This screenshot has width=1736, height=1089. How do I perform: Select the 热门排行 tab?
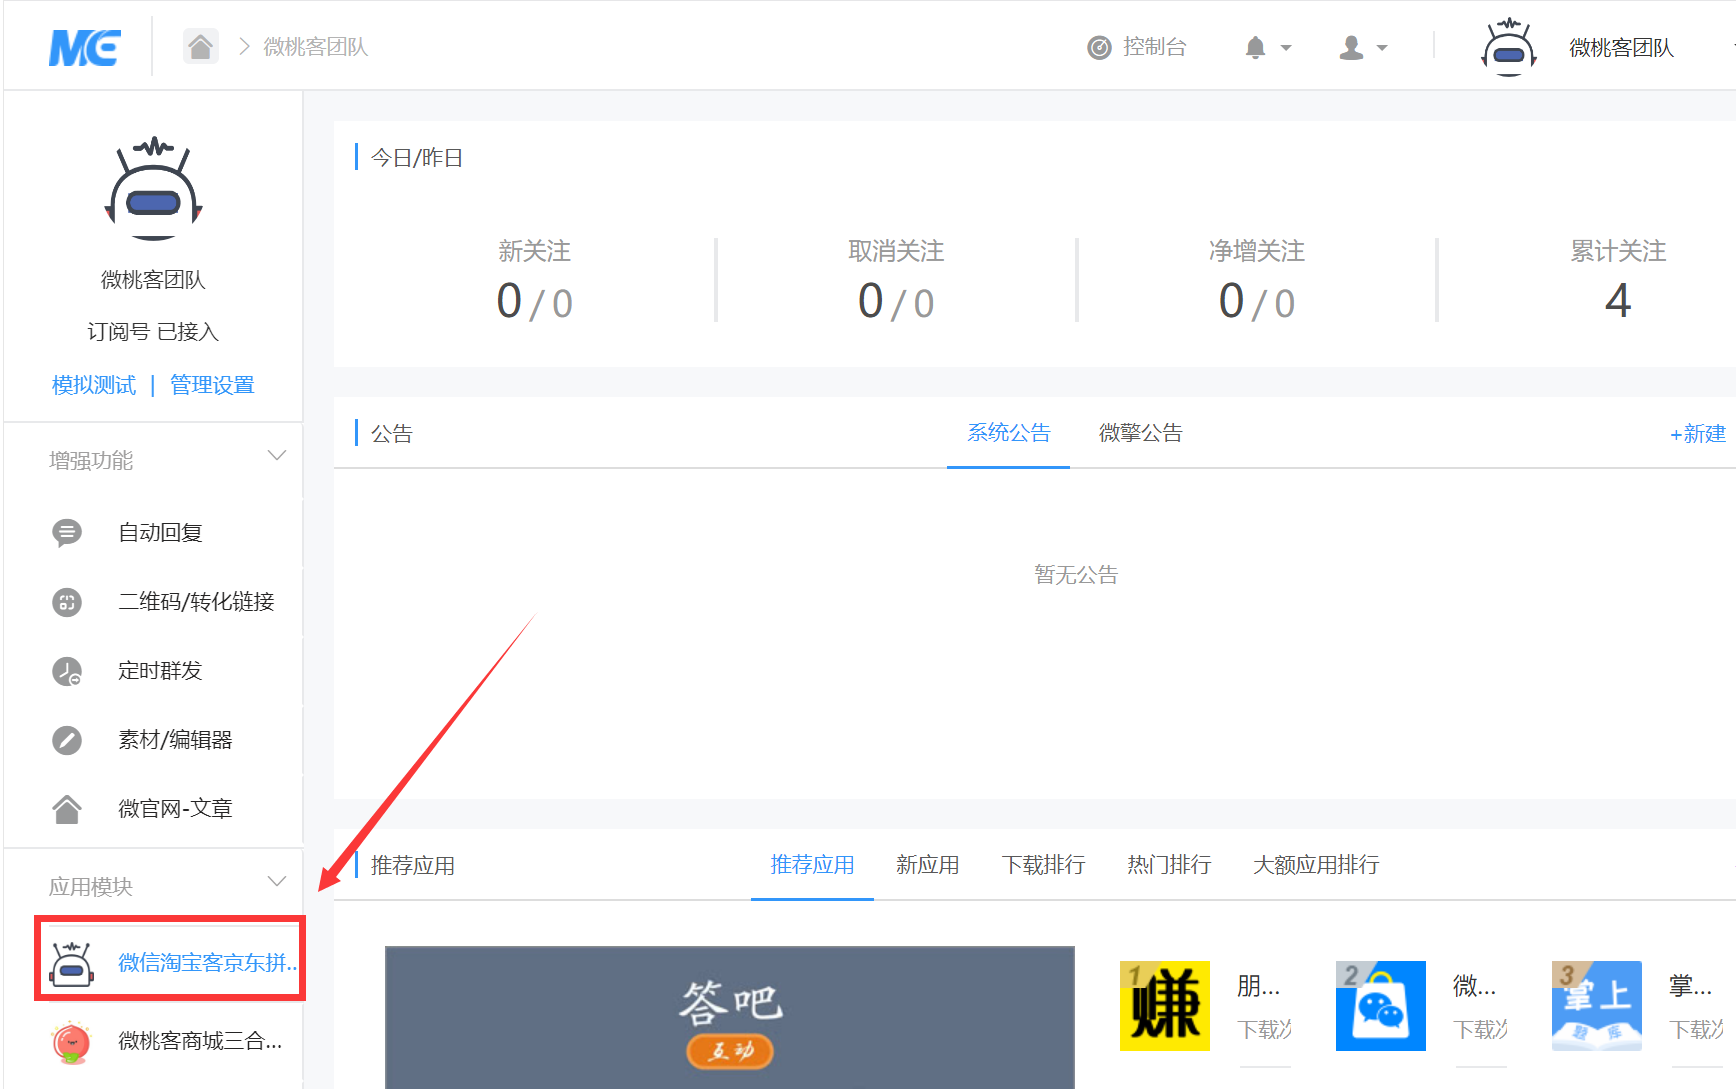coord(1170,865)
